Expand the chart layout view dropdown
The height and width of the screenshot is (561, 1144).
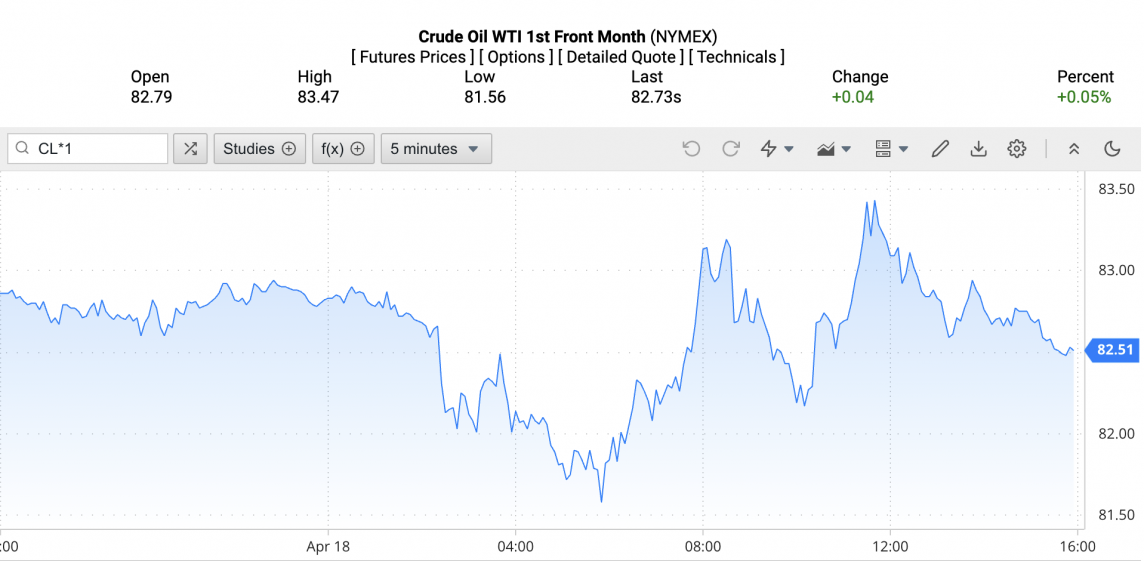click(x=891, y=149)
